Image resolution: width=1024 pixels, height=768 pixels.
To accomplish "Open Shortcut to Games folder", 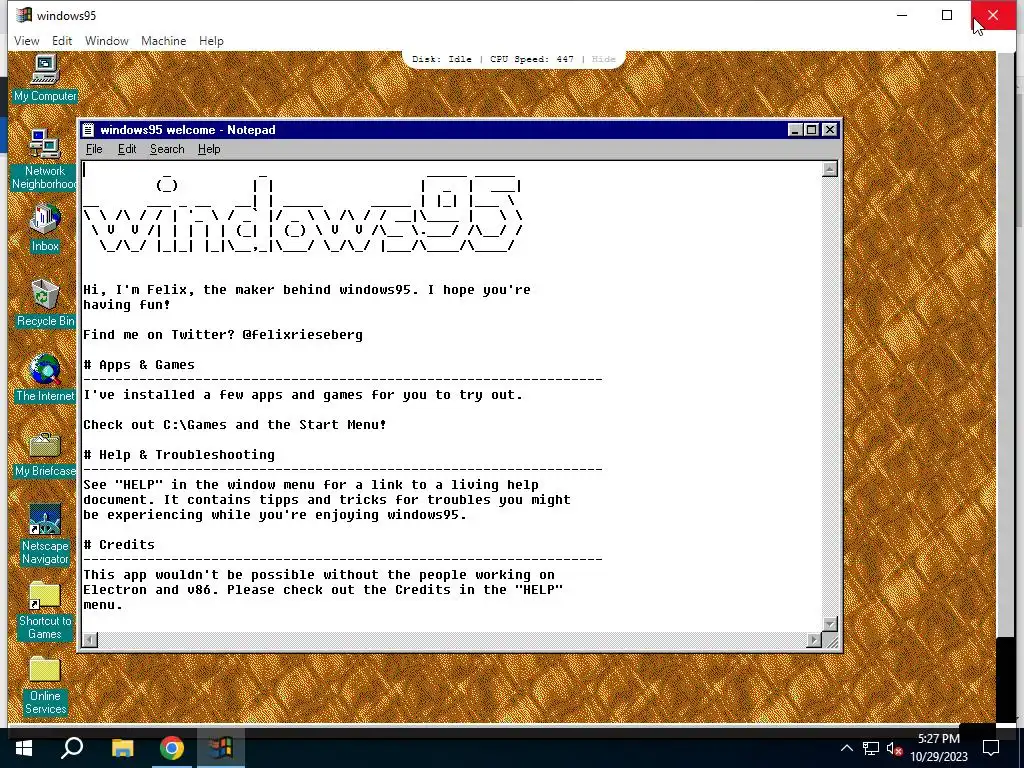I will pyautogui.click(x=44, y=610).
